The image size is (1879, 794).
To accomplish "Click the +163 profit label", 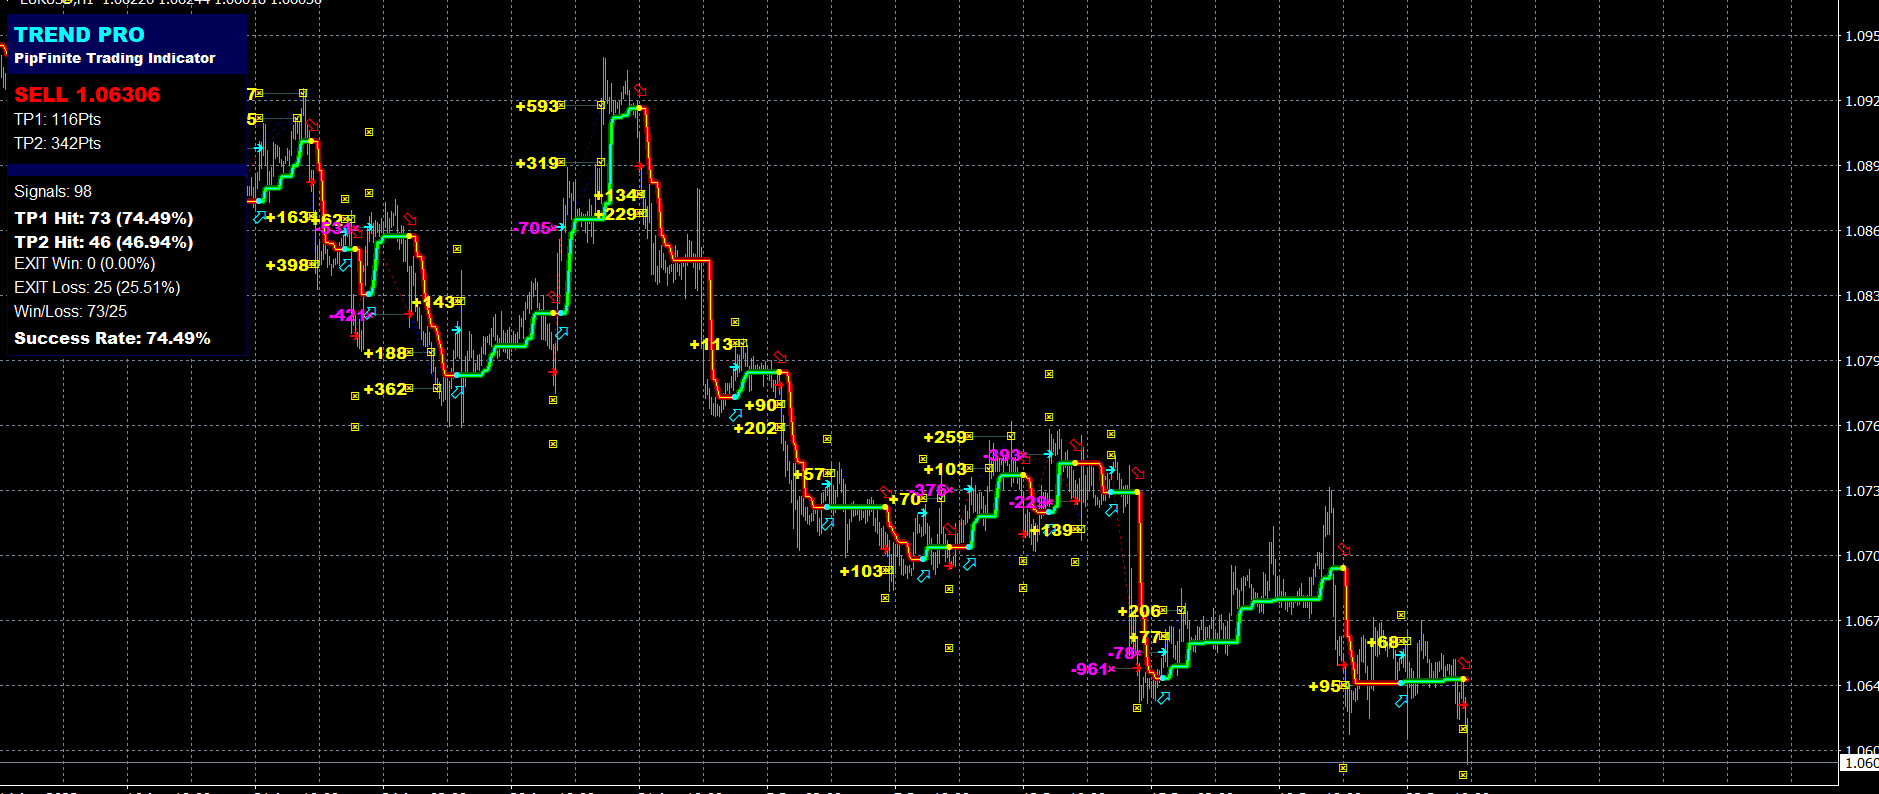I will (287, 217).
